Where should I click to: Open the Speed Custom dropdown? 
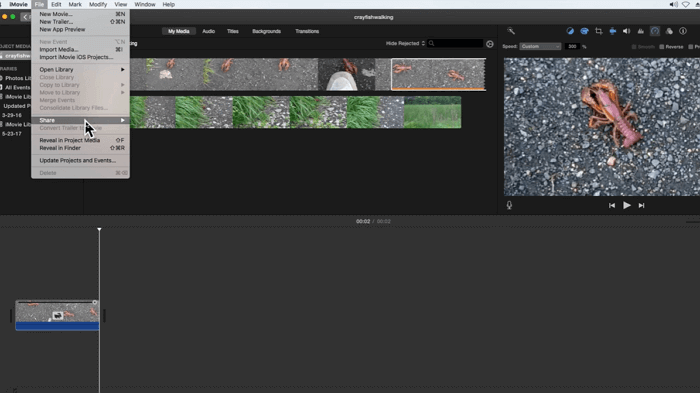[540, 46]
